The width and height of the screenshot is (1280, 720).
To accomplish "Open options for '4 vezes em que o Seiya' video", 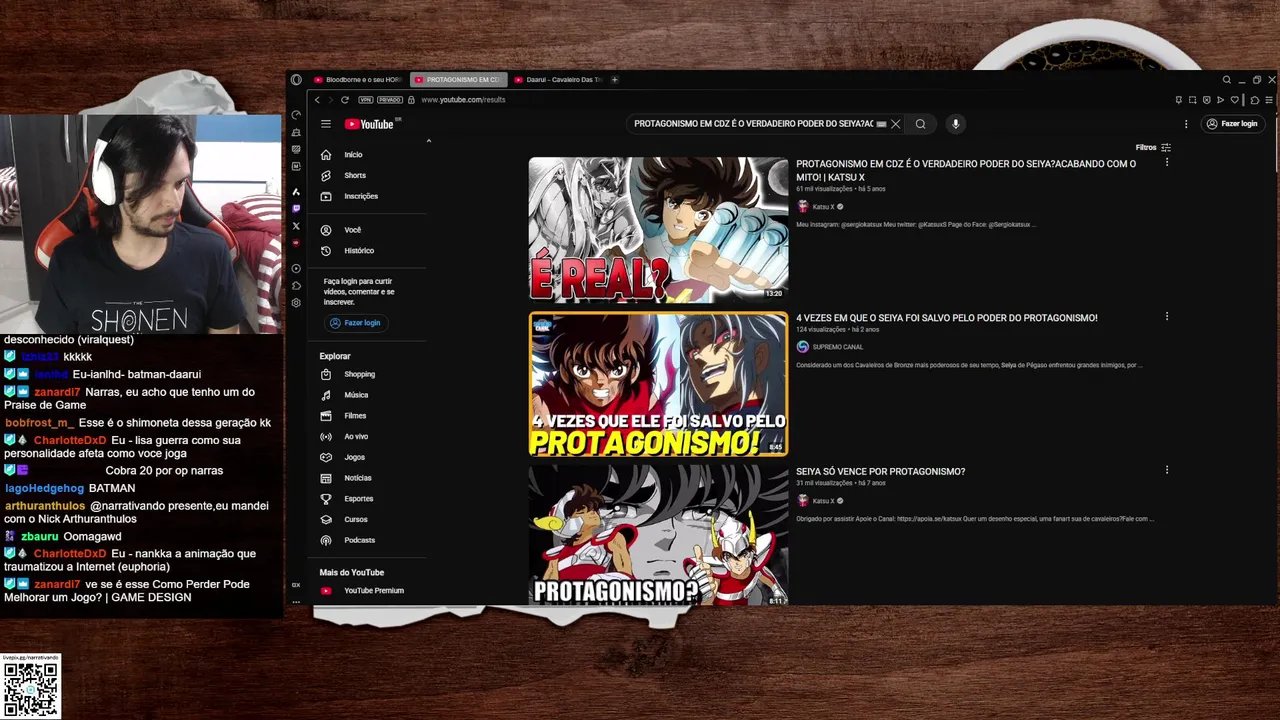I will [1166, 317].
